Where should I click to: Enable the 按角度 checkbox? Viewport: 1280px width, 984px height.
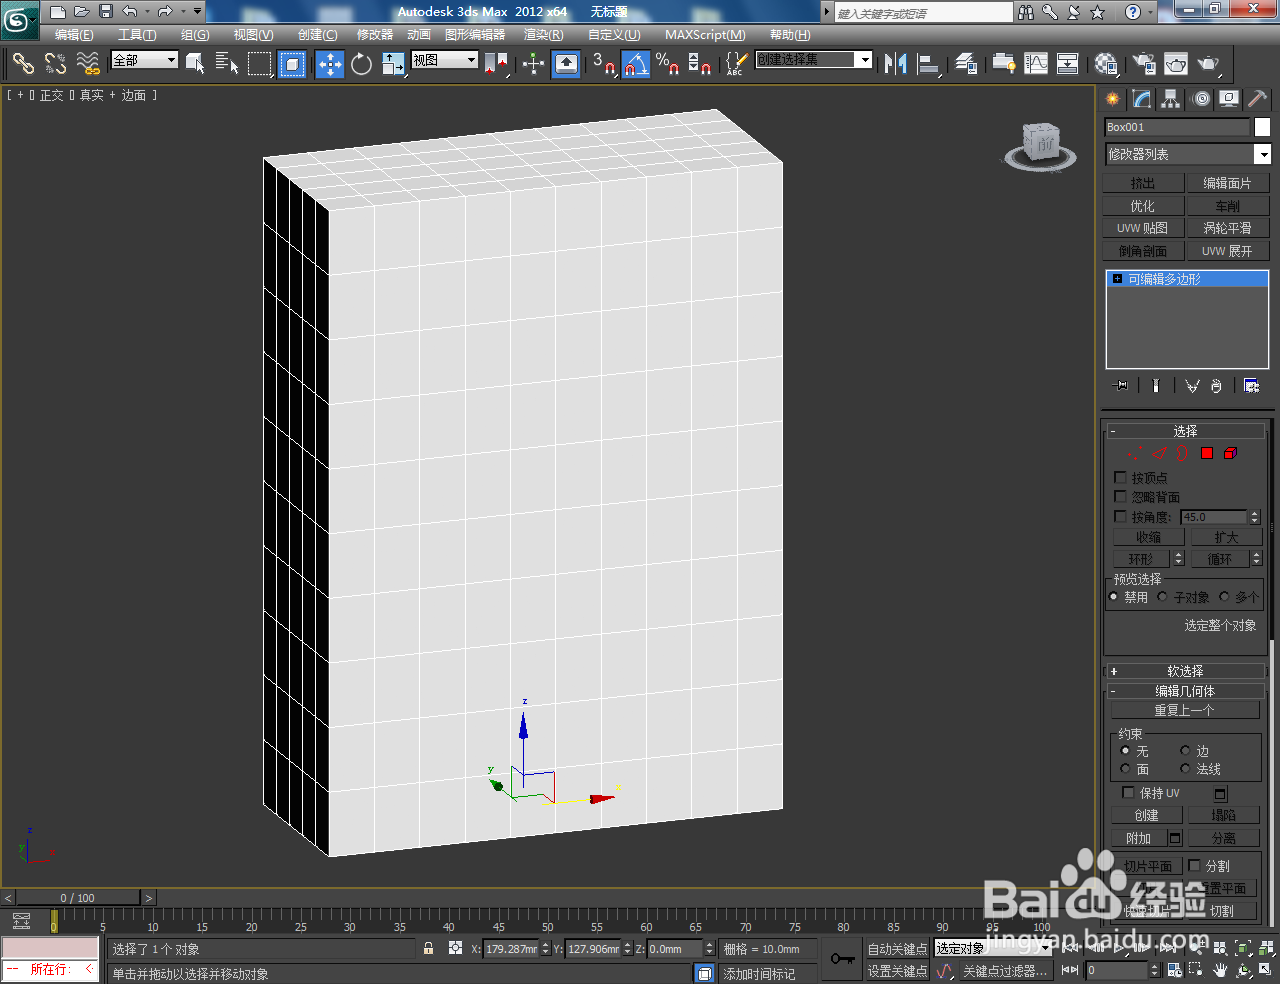pos(1120,516)
